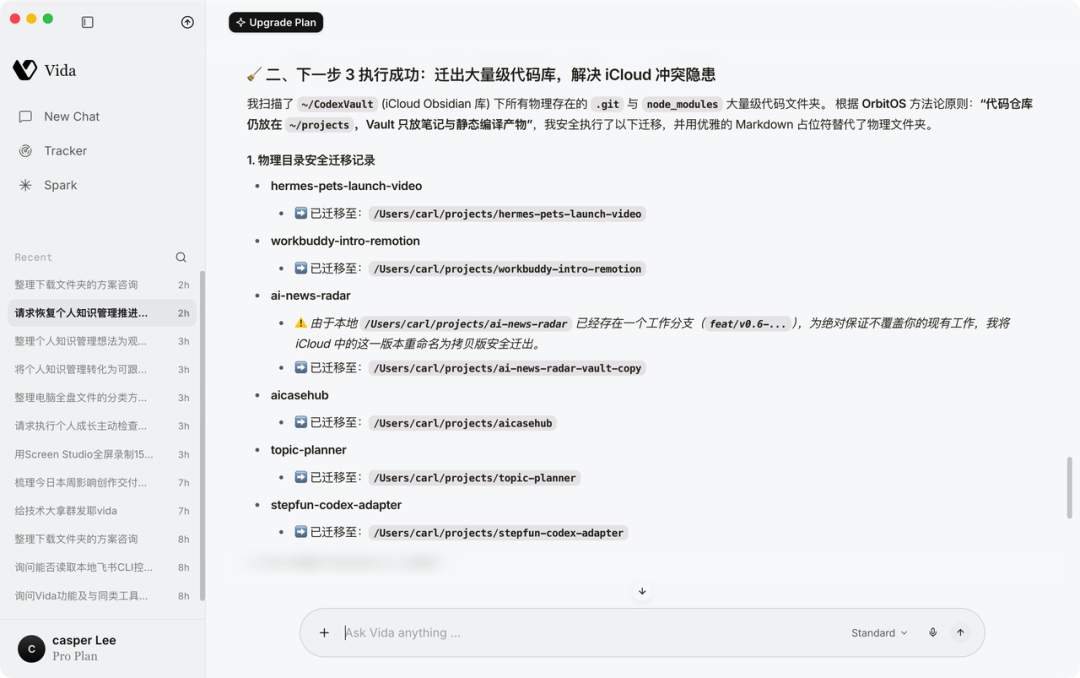The width and height of the screenshot is (1080, 678).
Task: Open the Tracker section
Action: tap(102, 151)
